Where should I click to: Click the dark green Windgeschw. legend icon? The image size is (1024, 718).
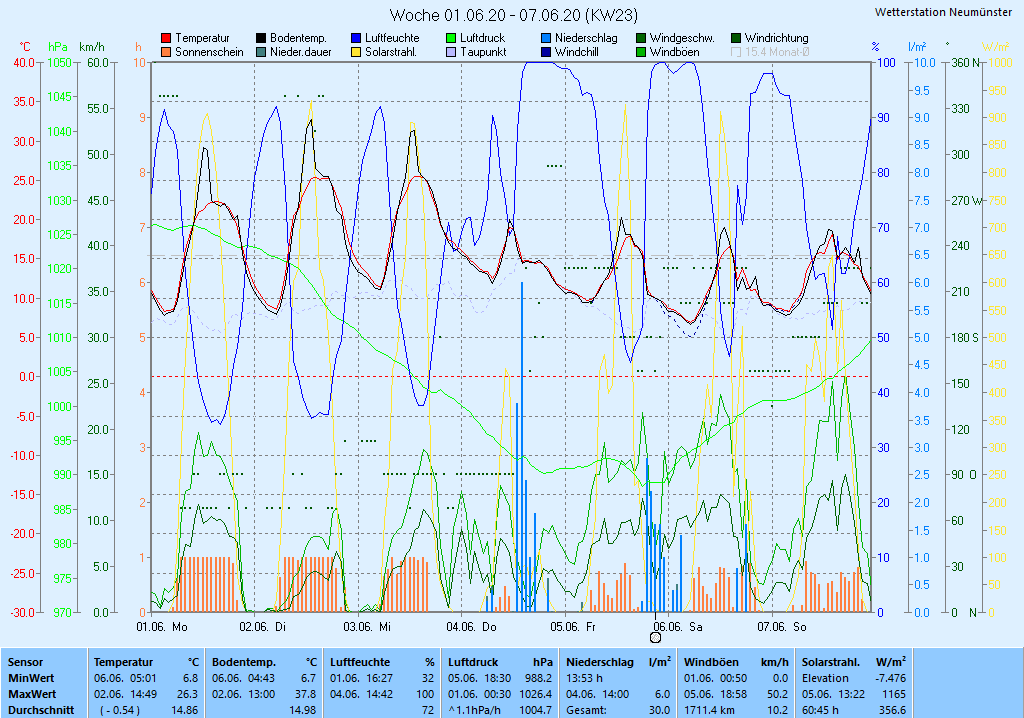pyautogui.click(x=642, y=38)
